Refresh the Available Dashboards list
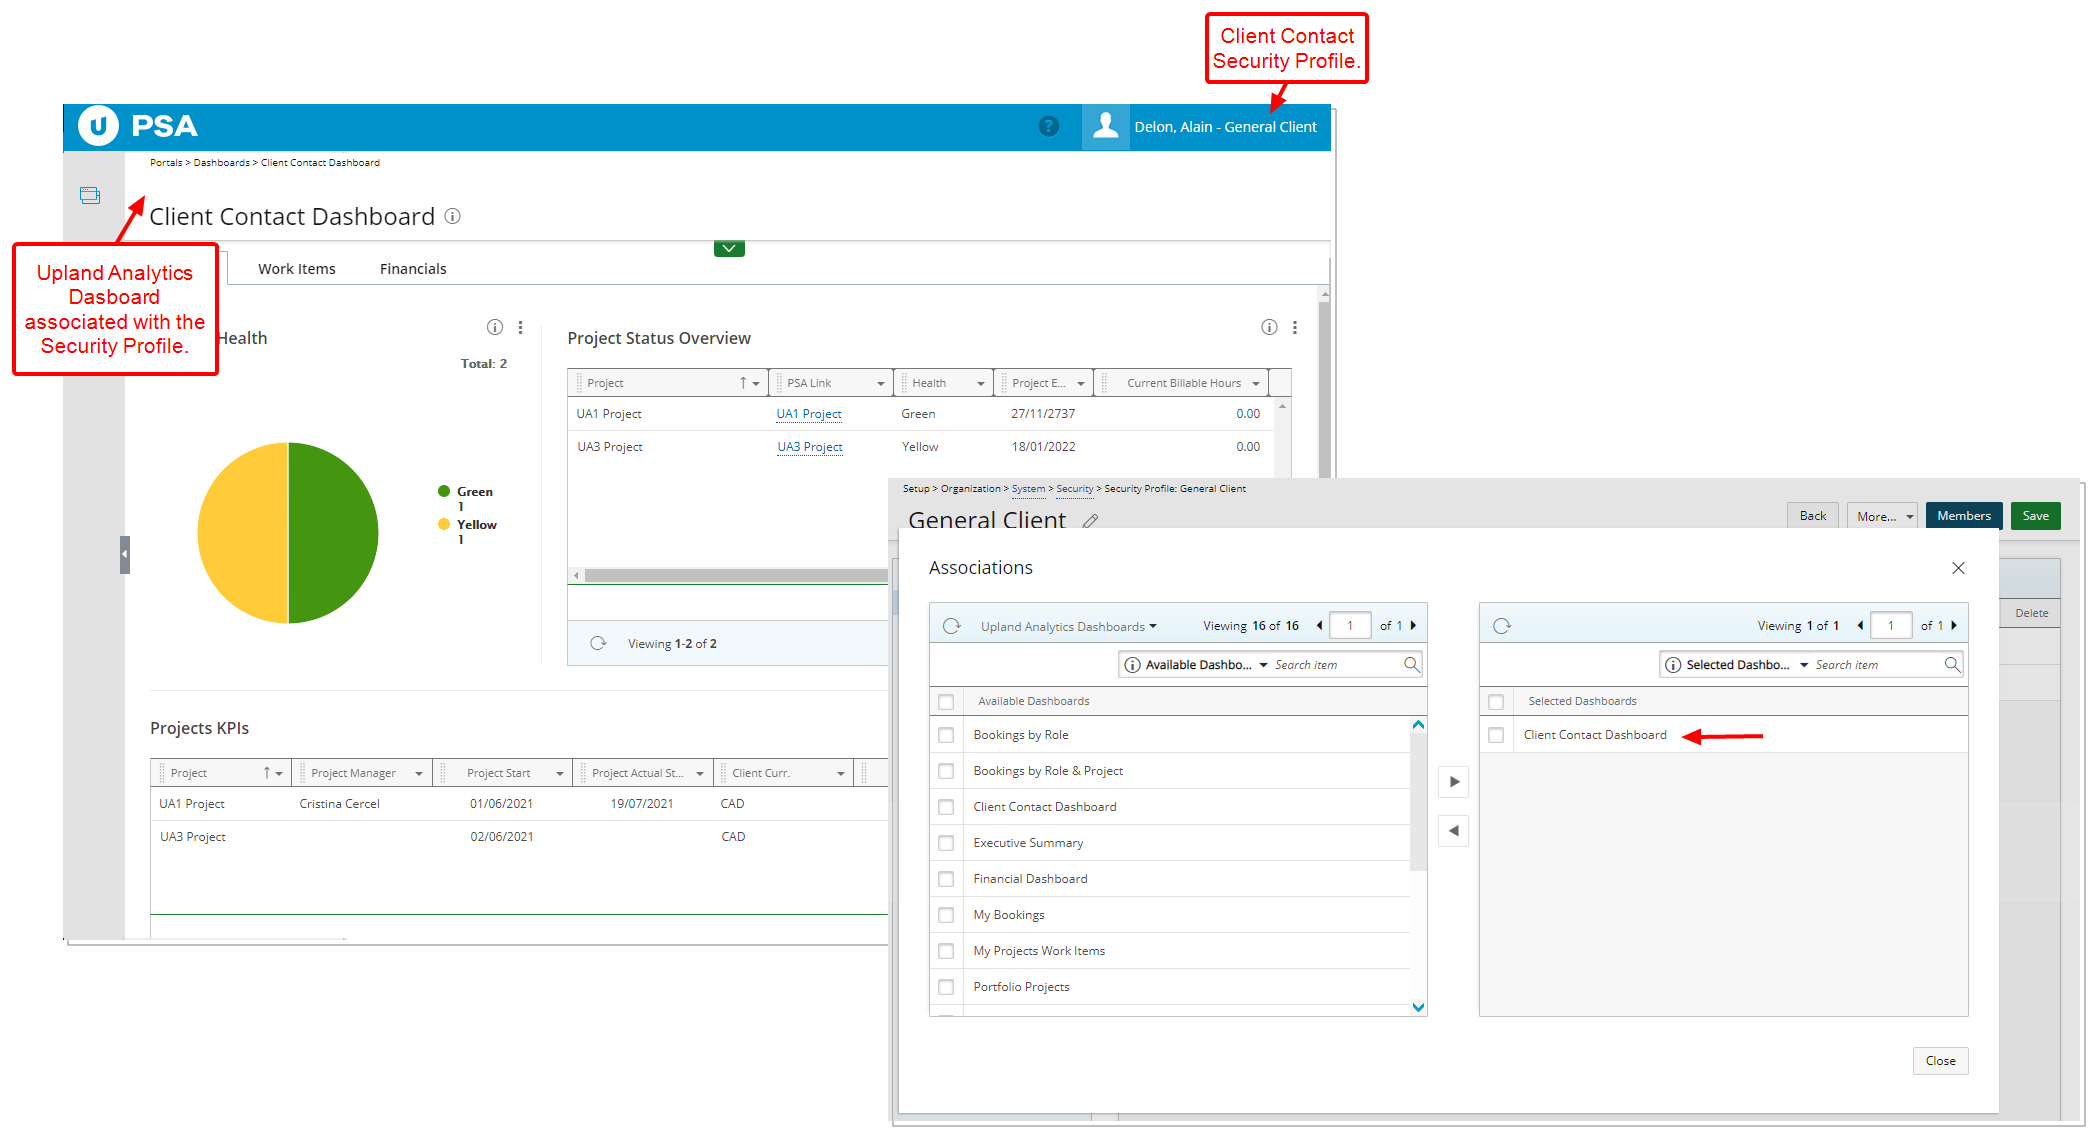Viewport: 2097px width, 1138px height. pyautogui.click(x=951, y=626)
